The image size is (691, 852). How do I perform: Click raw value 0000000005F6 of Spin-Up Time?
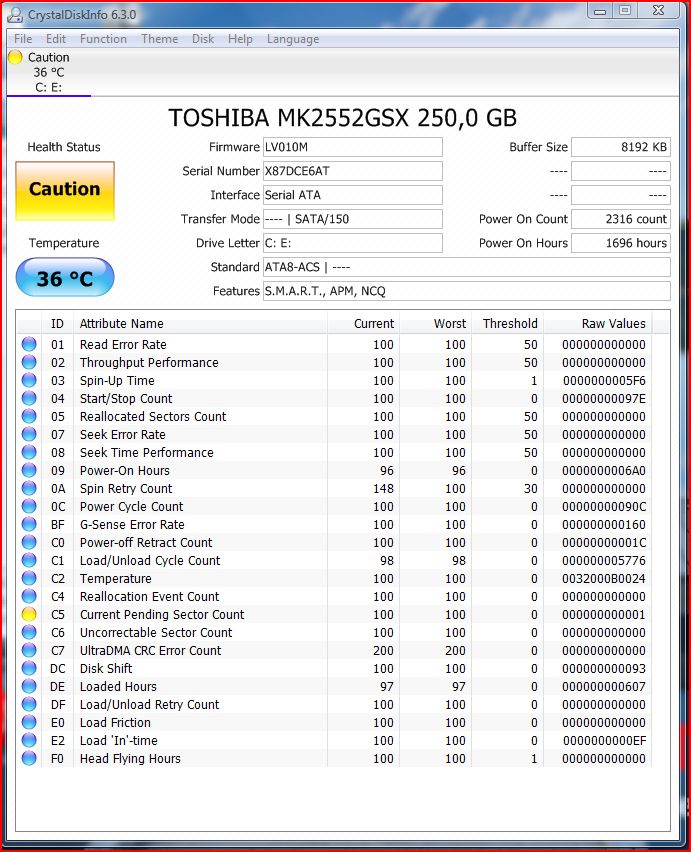coord(604,380)
